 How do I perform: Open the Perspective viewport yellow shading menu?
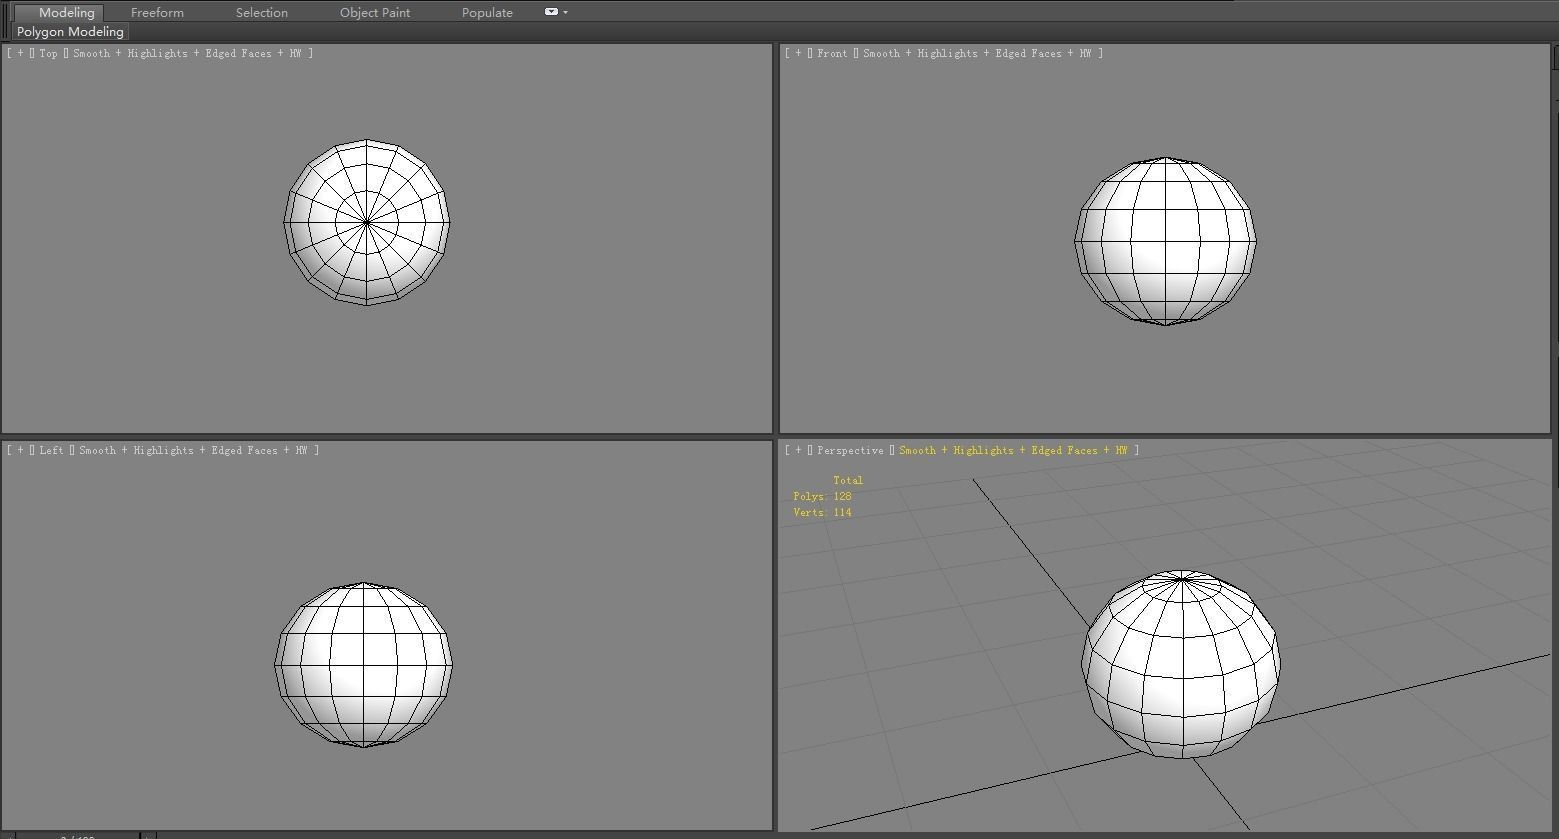pos(1013,450)
